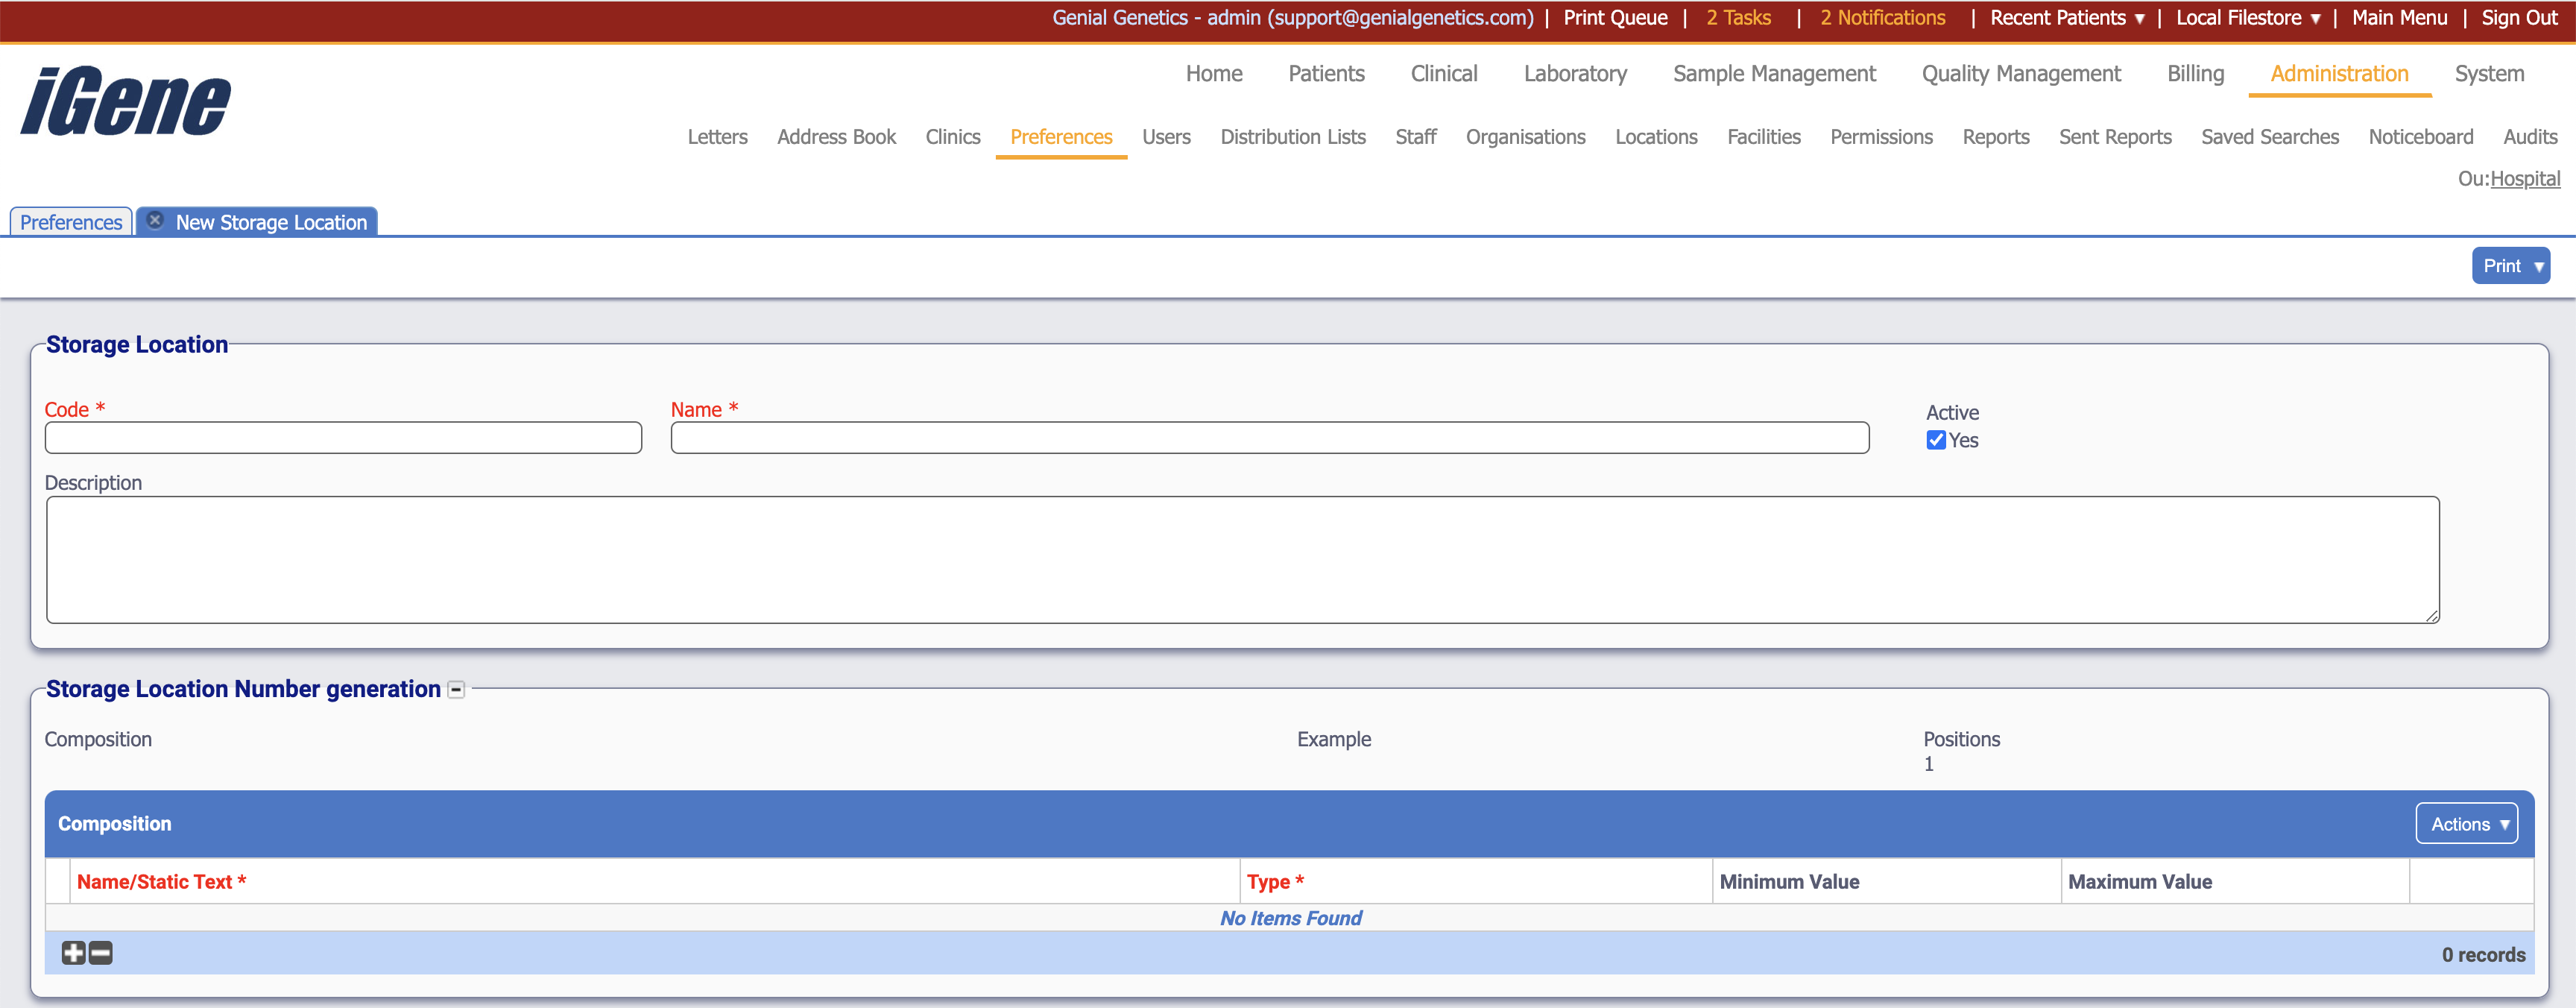Screen dimensions: 2576x1008
Task: Uncheck the Active Yes checkbox
Action: click(1936, 441)
